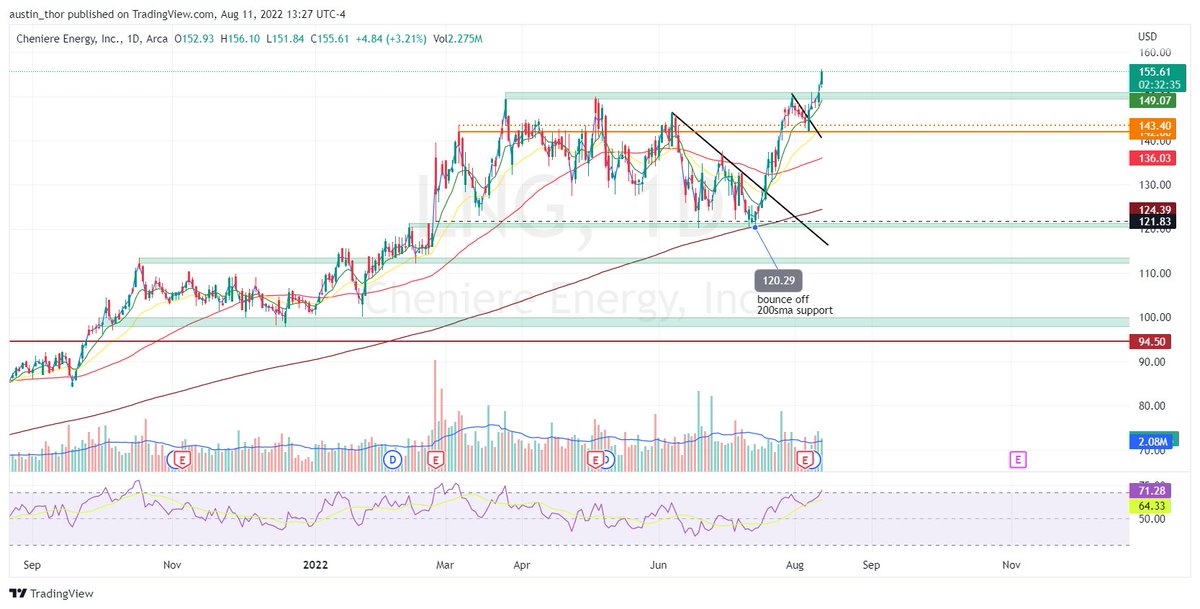Click the Mar label on time axis
Viewport: 1200px width, 609px height.
click(446, 564)
